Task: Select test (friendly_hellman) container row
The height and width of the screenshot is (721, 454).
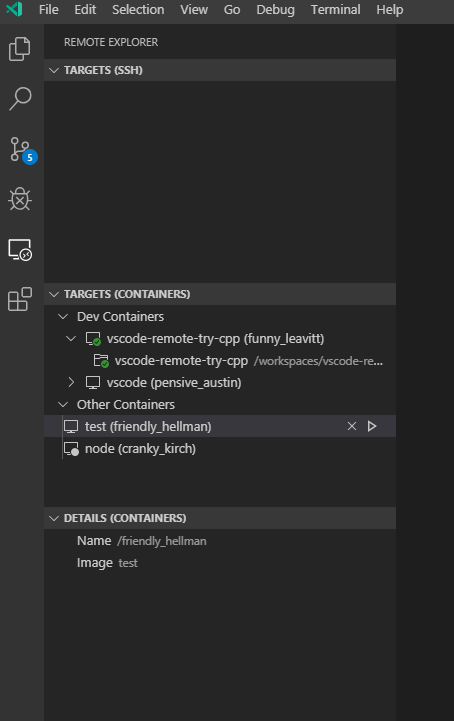Action: pos(220,427)
